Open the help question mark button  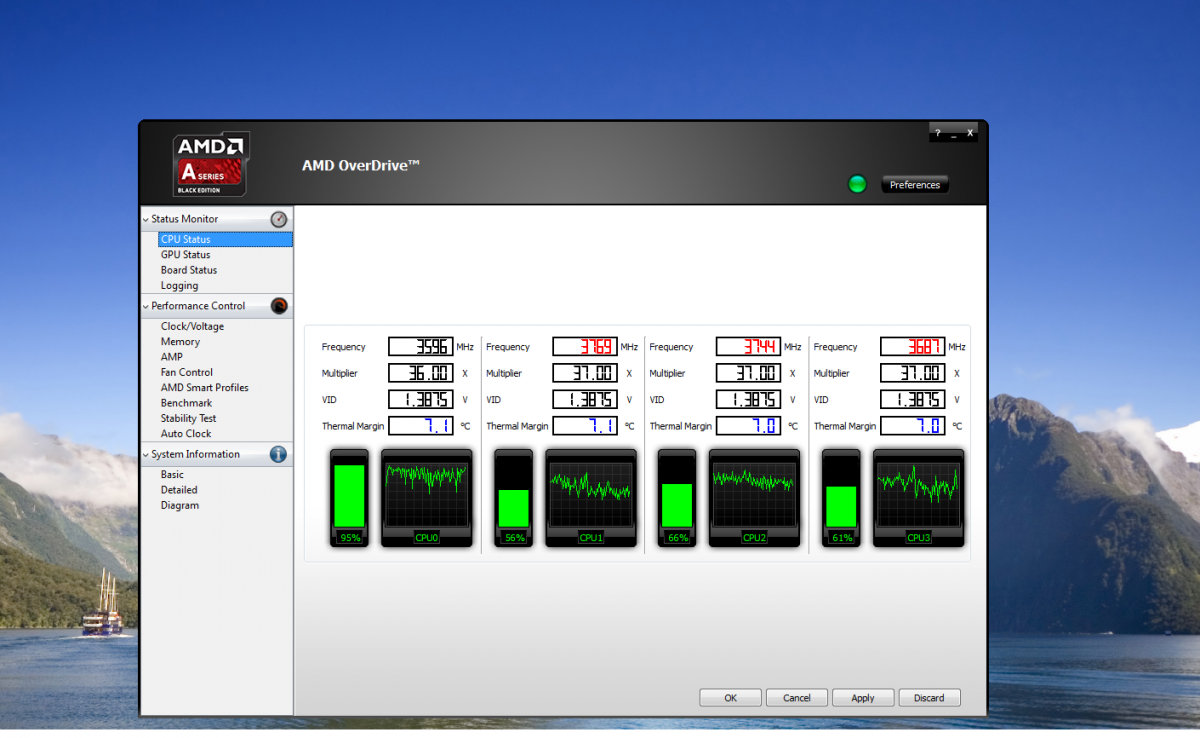pyautogui.click(x=938, y=133)
